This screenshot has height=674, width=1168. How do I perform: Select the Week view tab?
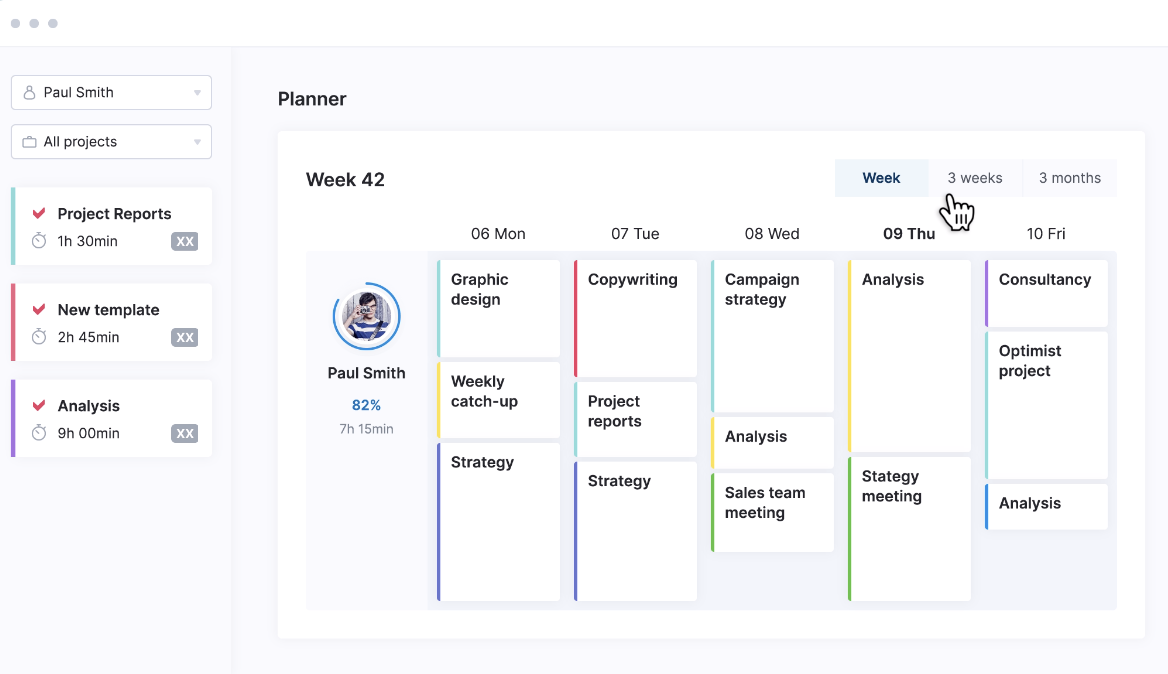(x=881, y=178)
